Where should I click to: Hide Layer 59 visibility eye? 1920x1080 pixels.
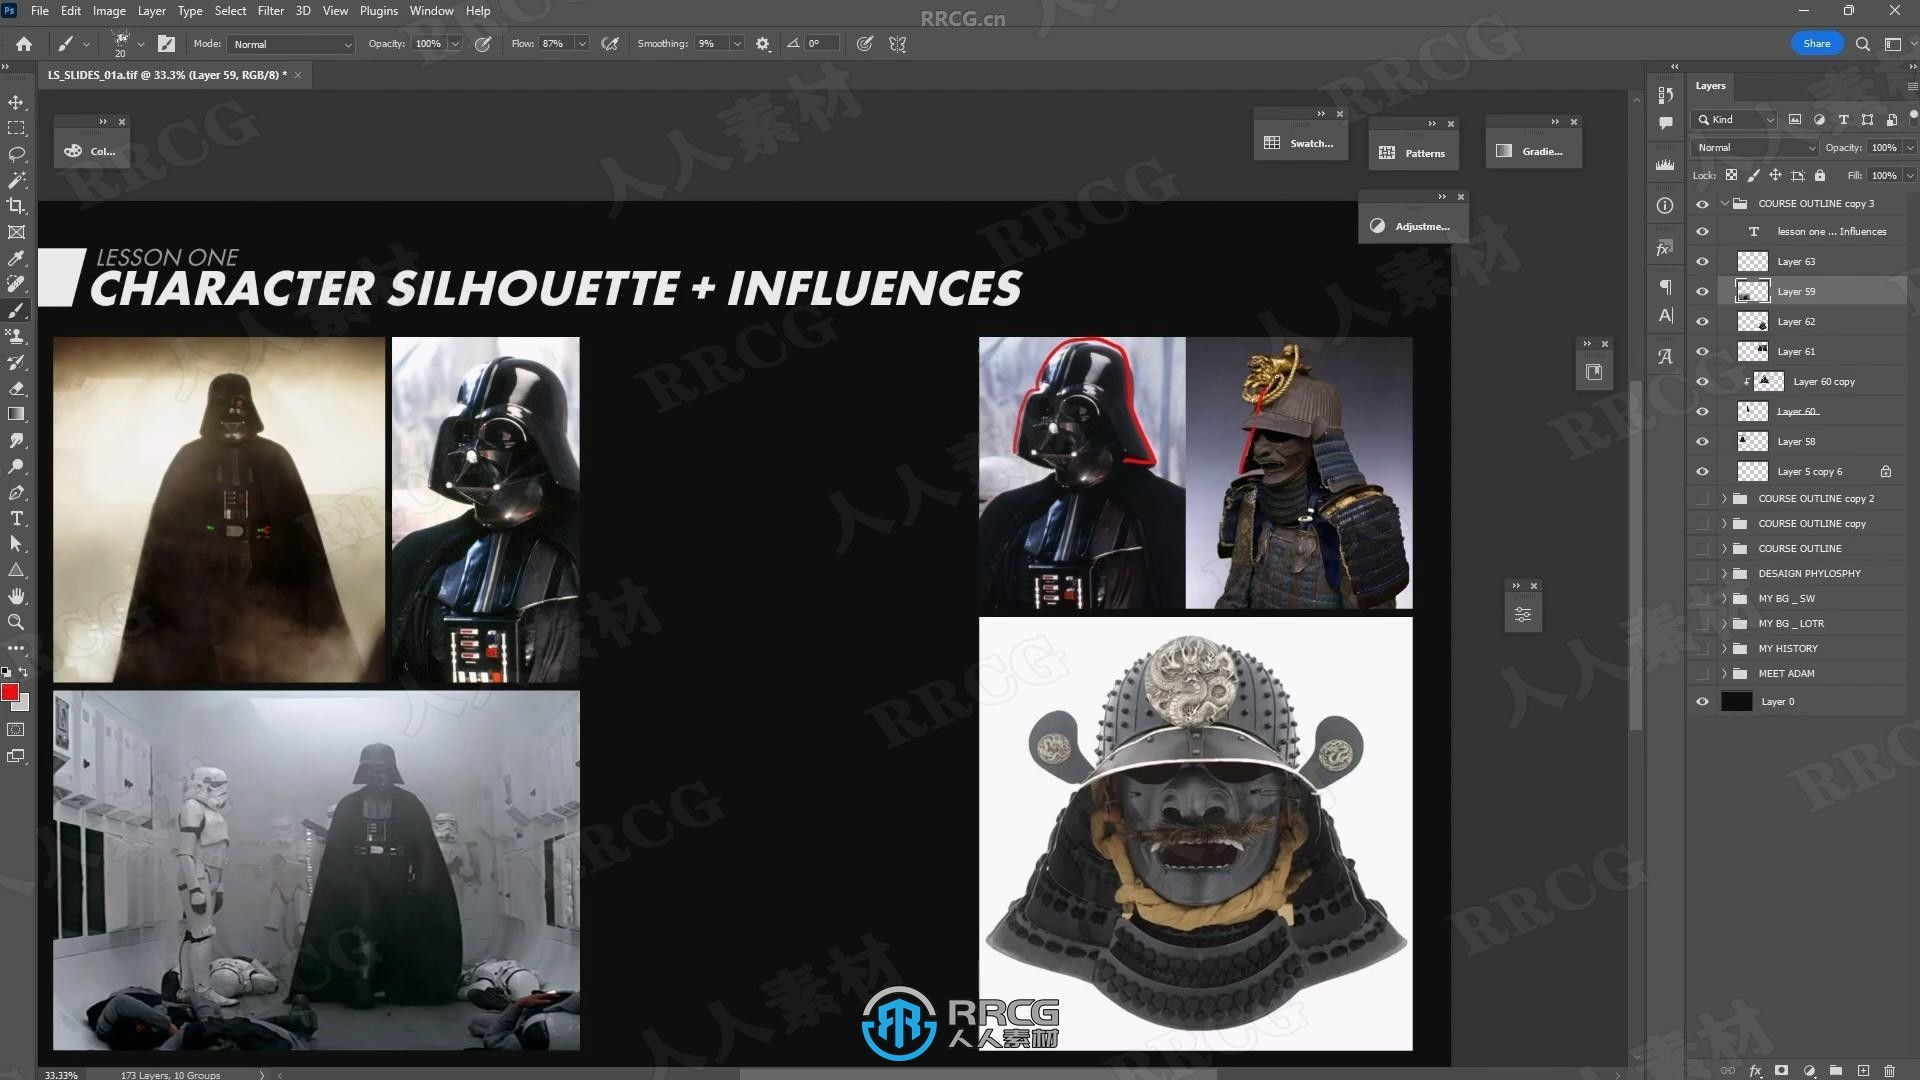1702,291
